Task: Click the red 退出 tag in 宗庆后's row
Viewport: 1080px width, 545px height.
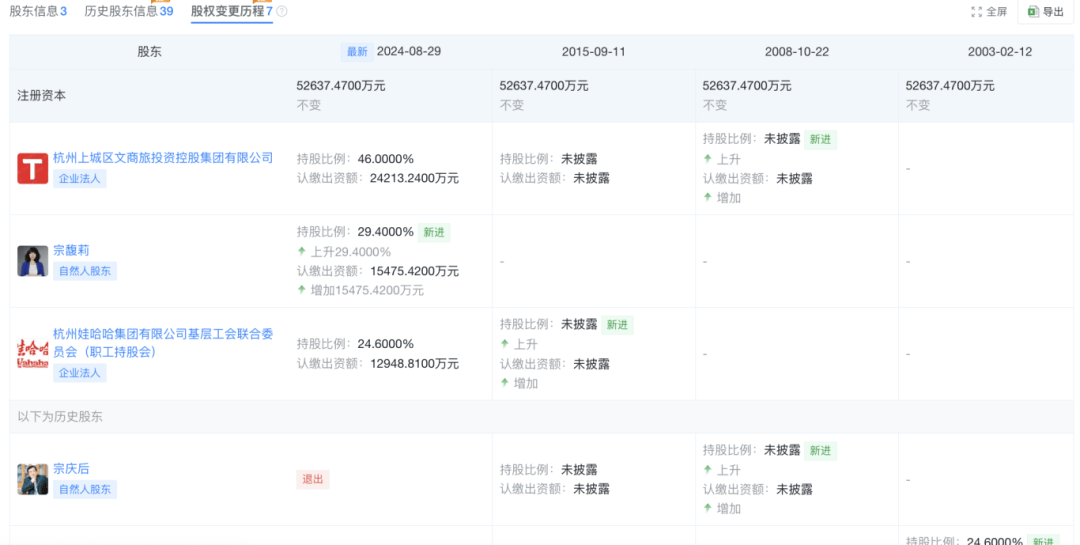Action: pyautogui.click(x=313, y=479)
